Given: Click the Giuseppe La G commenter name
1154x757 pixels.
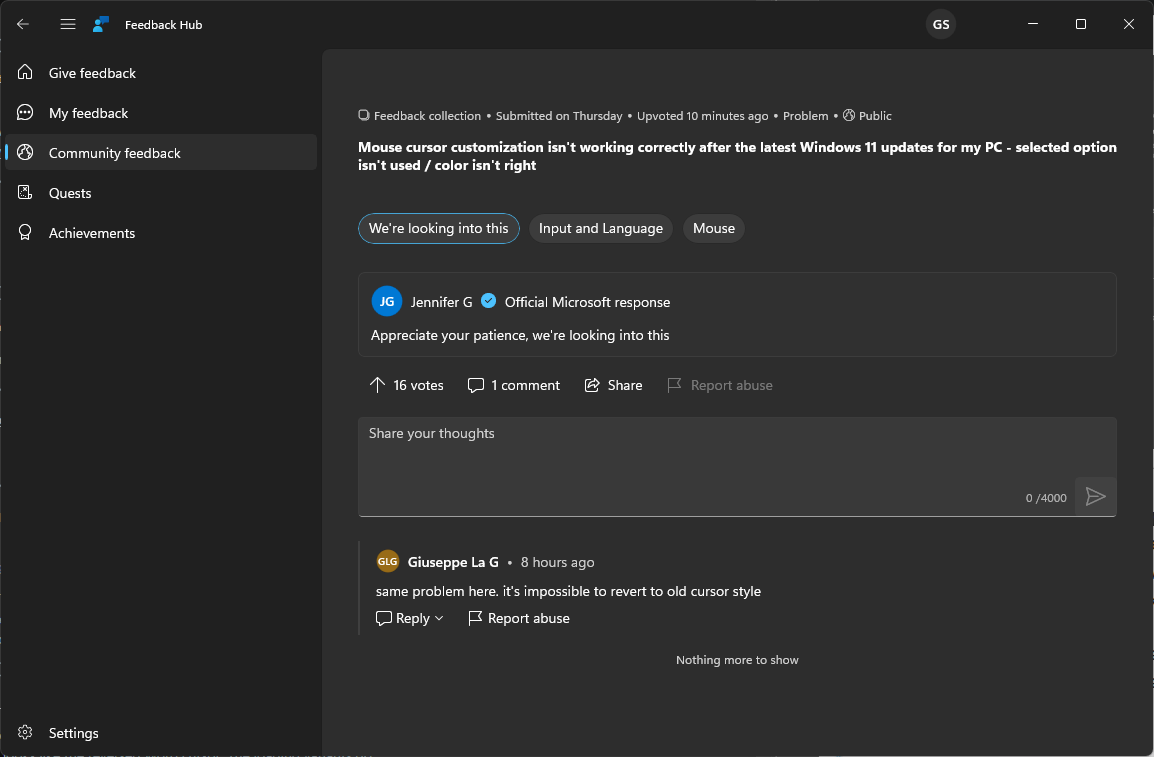Looking at the screenshot, I should 453,562.
